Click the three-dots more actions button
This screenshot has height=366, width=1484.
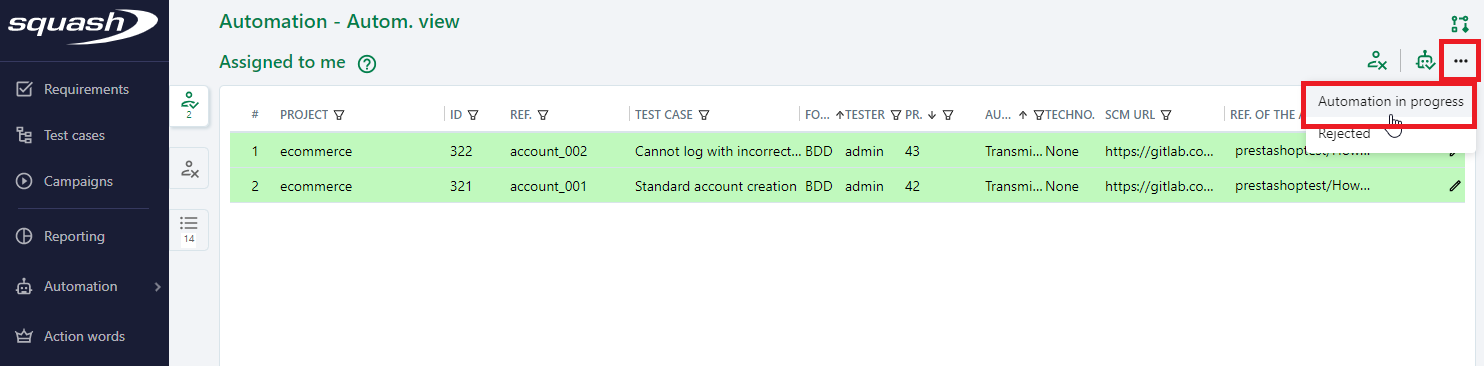tap(1461, 61)
